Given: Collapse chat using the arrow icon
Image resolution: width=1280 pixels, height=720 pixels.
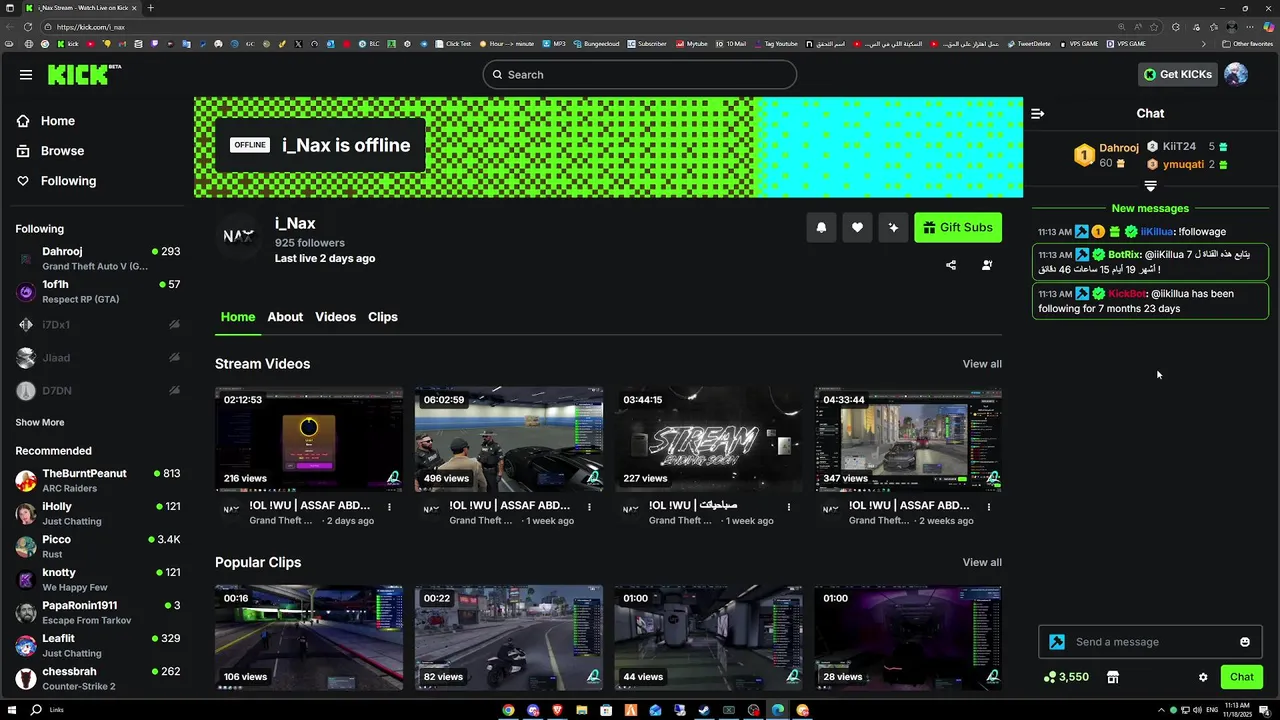Looking at the screenshot, I should (x=1038, y=113).
